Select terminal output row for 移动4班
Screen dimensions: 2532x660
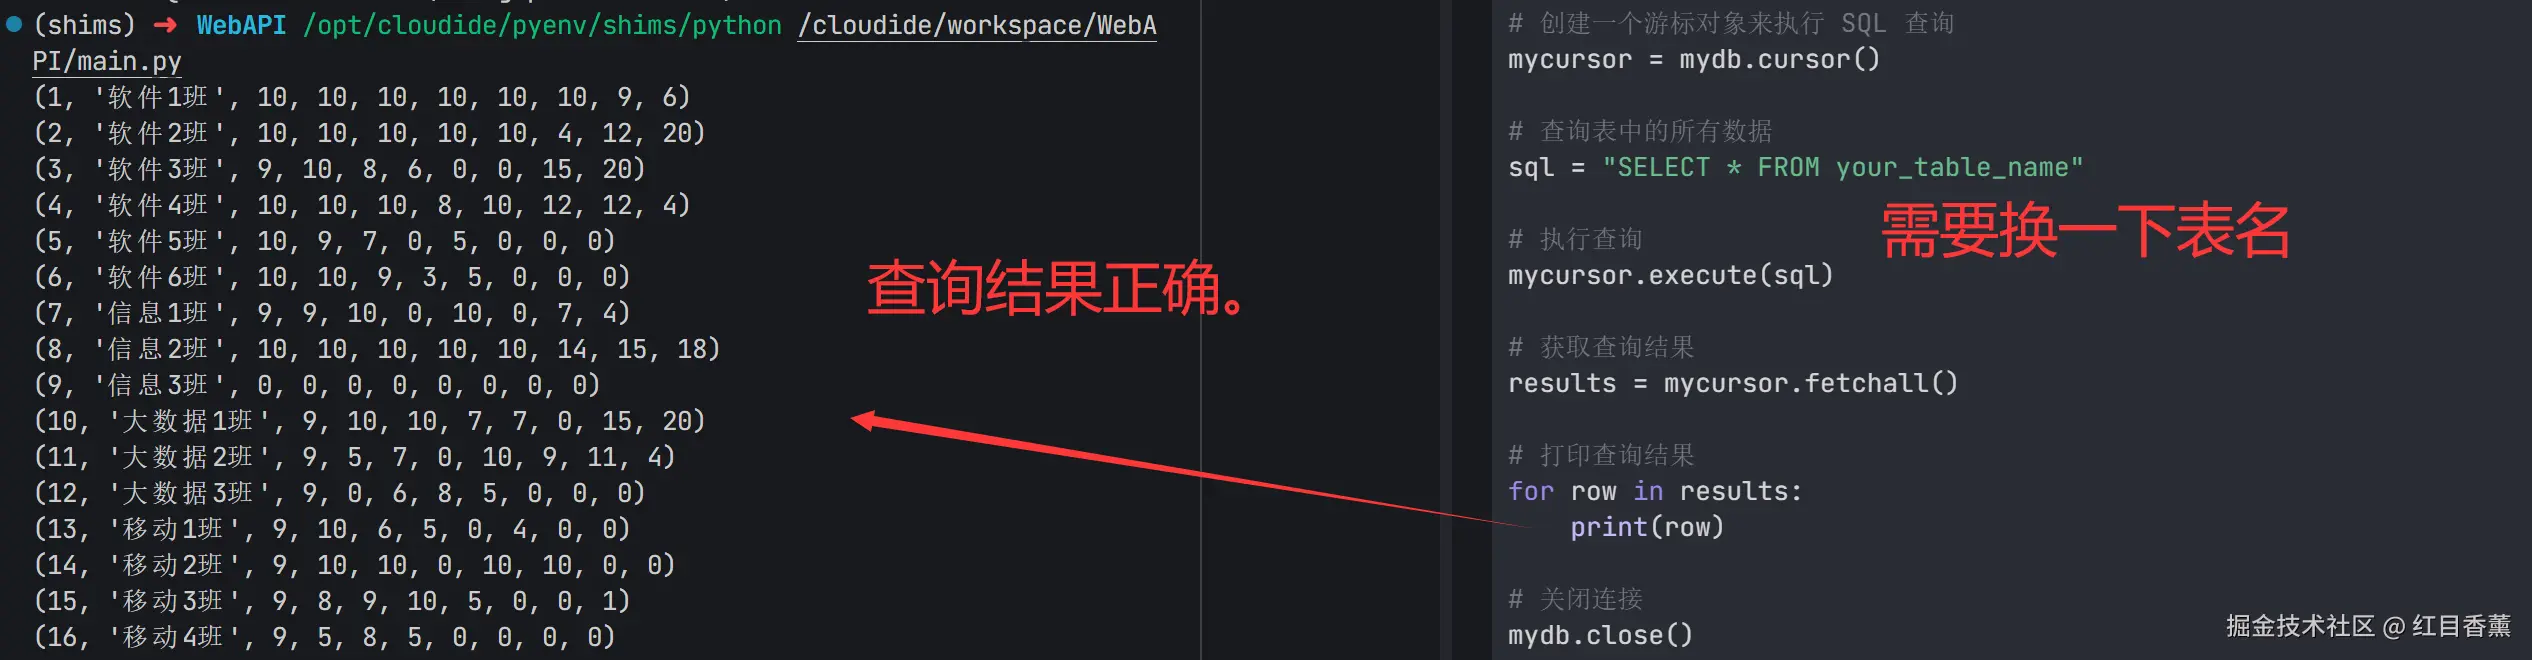coord(325,637)
